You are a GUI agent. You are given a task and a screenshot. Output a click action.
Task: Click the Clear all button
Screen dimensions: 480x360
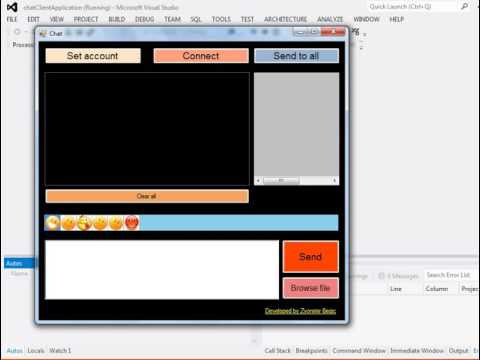[147, 196]
